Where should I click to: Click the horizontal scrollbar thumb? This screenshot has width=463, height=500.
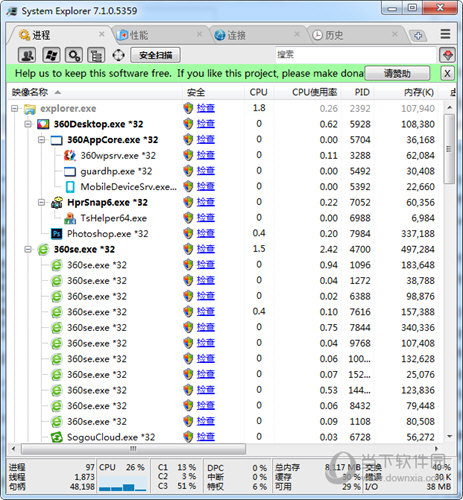pyautogui.click(x=133, y=449)
